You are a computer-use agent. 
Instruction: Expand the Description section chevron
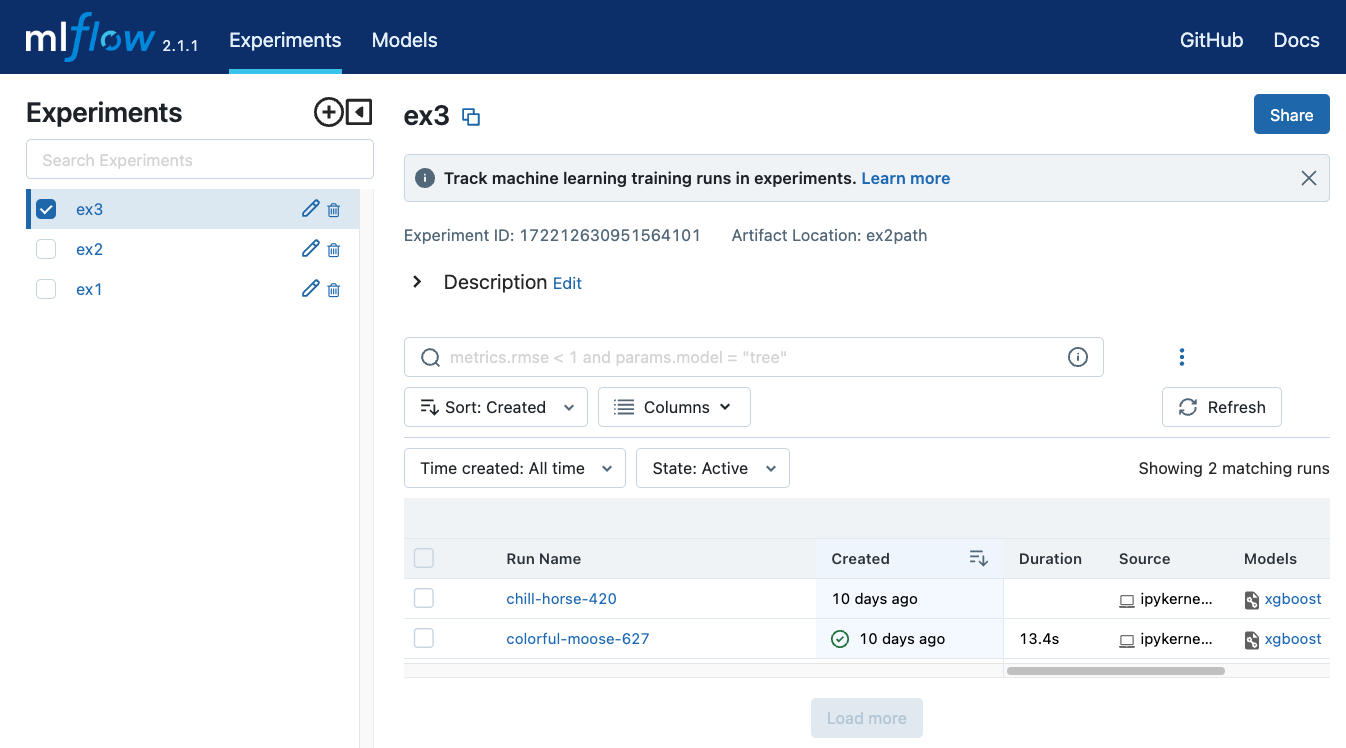click(x=418, y=282)
